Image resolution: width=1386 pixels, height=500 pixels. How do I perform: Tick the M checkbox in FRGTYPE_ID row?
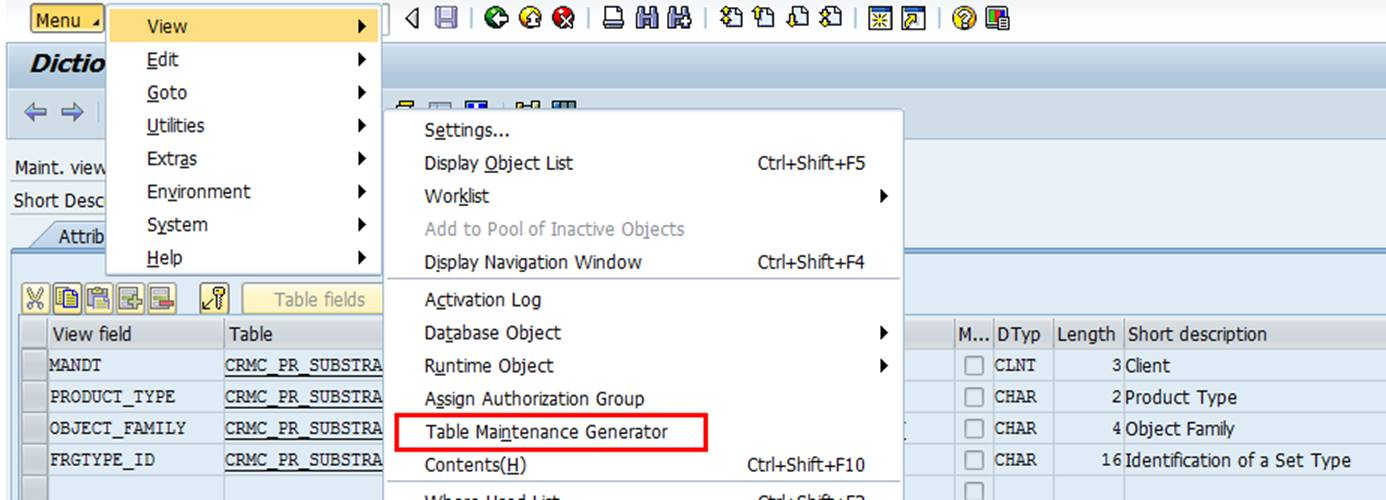tap(973, 460)
